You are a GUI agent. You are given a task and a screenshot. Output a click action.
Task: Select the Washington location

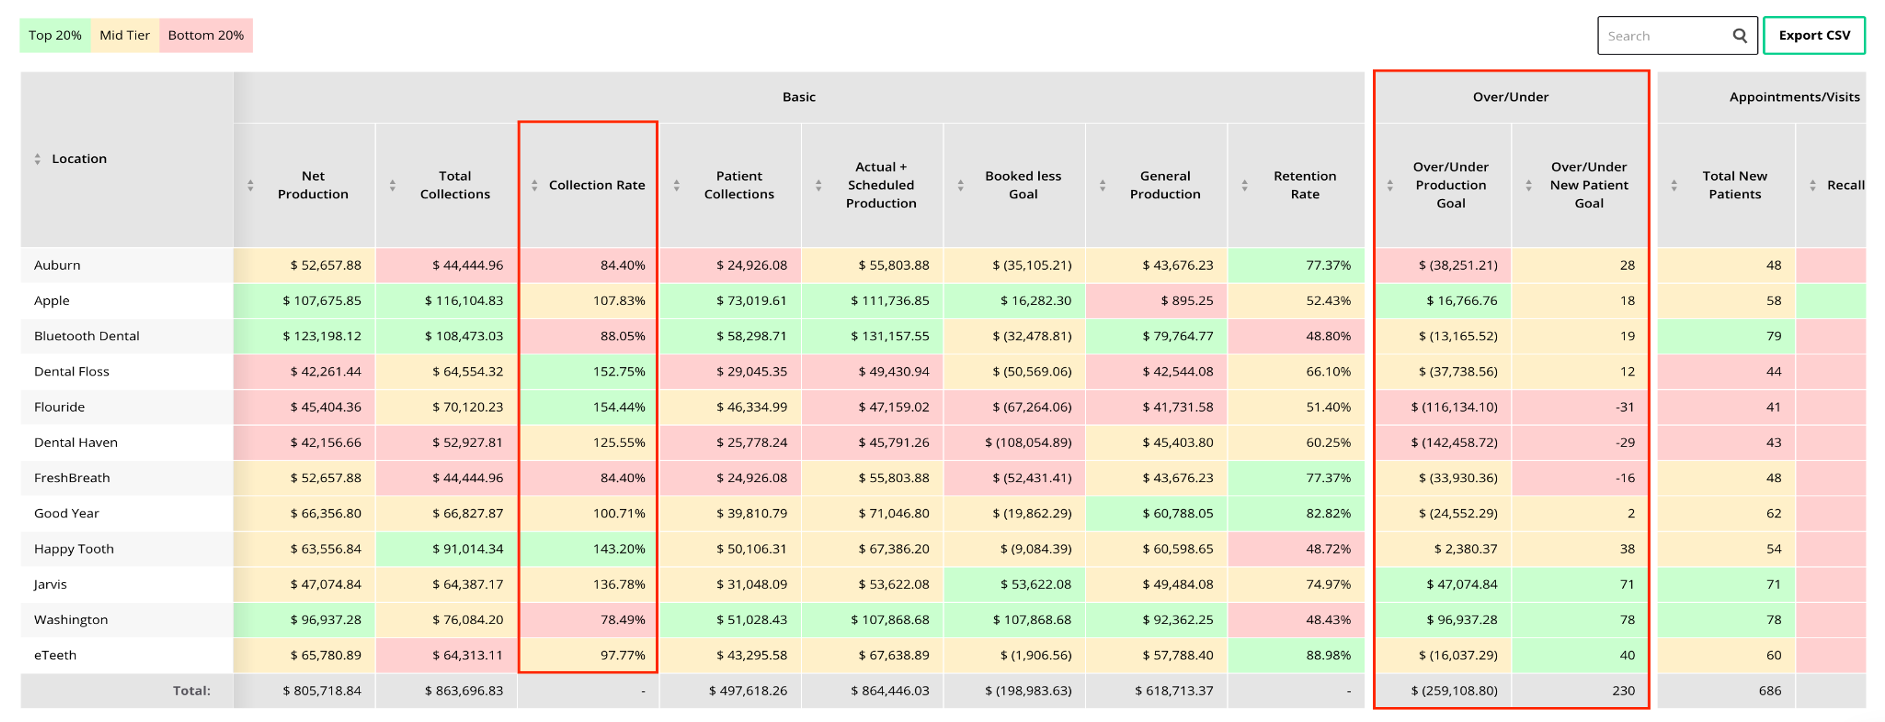click(x=126, y=620)
